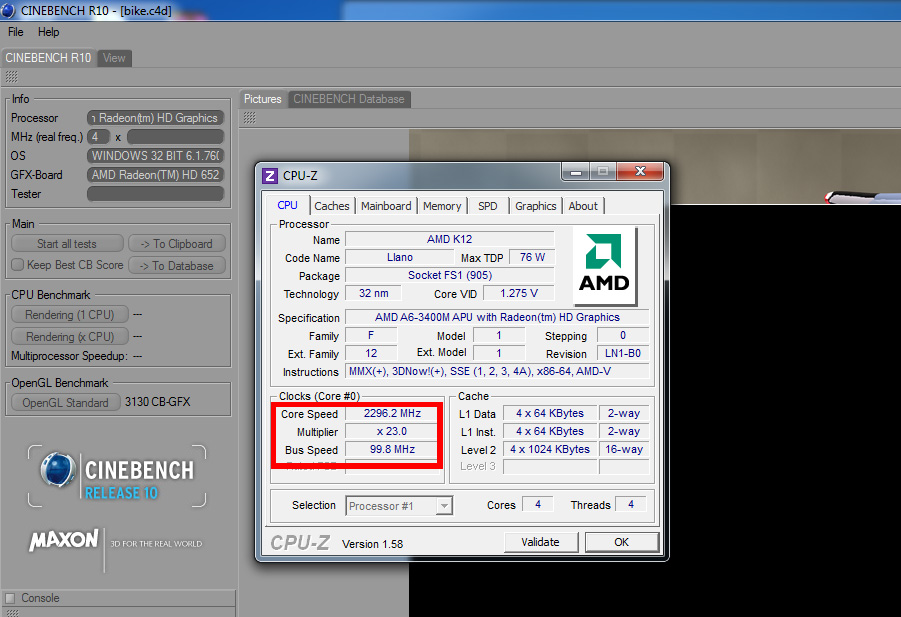Toggle the Console checkbox
This screenshot has width=901, height=617.
[x=10, y=598]
